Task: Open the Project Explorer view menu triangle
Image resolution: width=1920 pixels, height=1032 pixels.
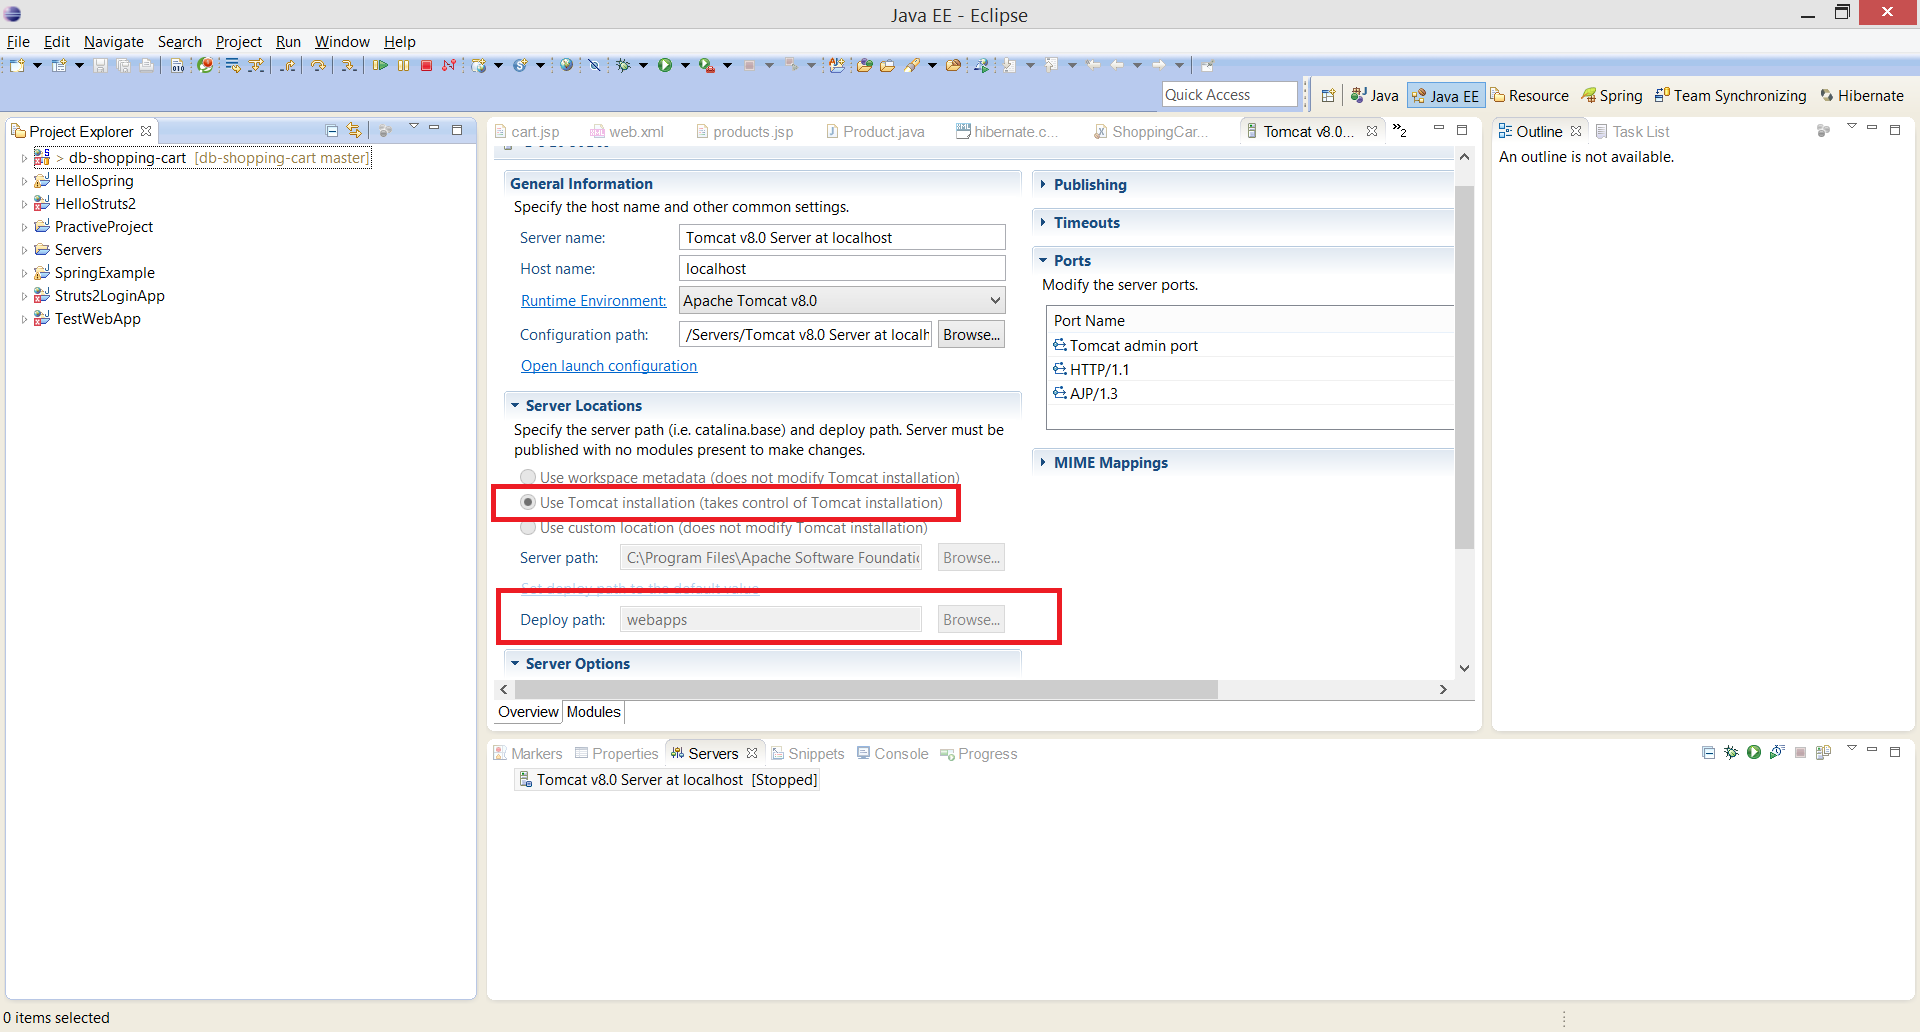Action: 414,127
